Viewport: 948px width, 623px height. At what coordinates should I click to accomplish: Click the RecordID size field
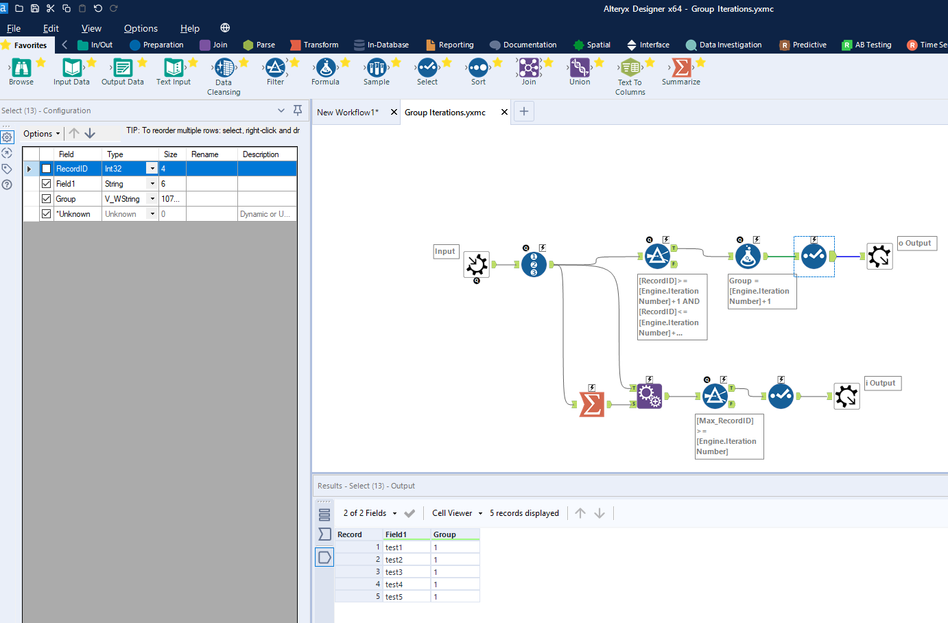point(172,169)
